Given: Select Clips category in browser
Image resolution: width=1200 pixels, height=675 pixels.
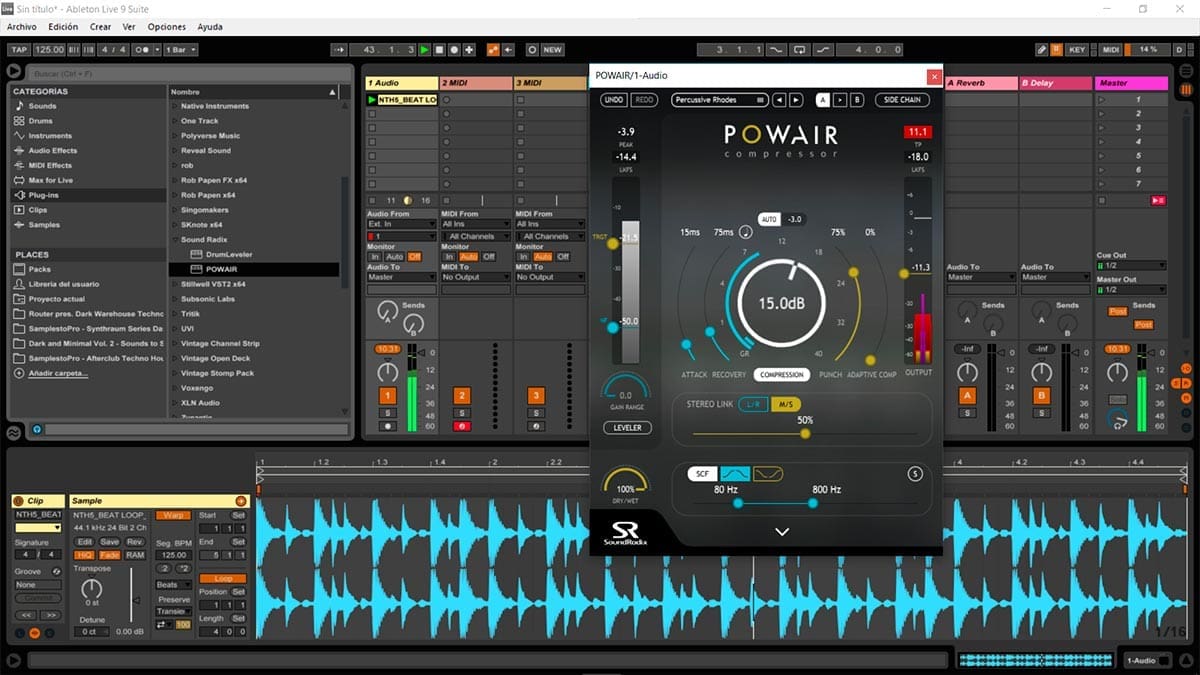Looking at the screenshot, I should point(38,210).
